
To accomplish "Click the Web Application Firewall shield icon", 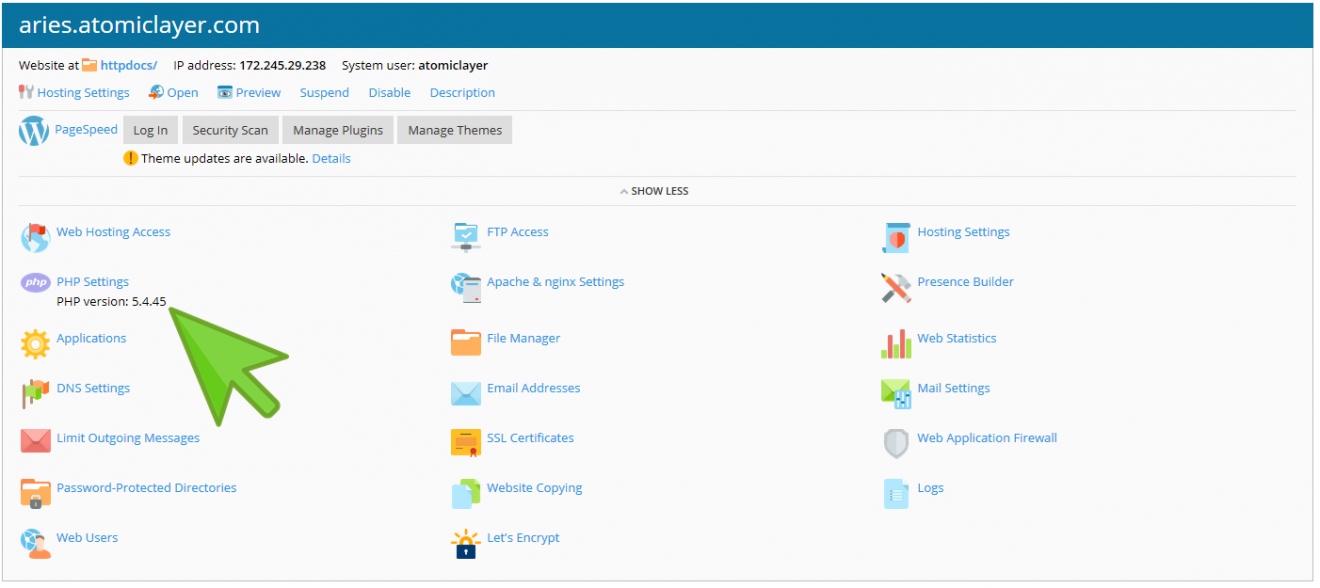I will [x=896, y=443].
